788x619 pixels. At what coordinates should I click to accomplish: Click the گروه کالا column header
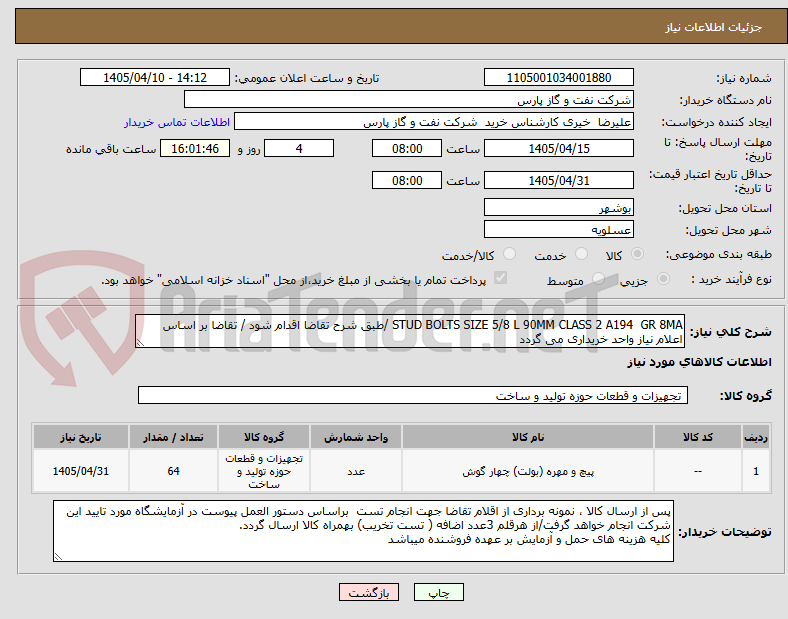(264, 437)
